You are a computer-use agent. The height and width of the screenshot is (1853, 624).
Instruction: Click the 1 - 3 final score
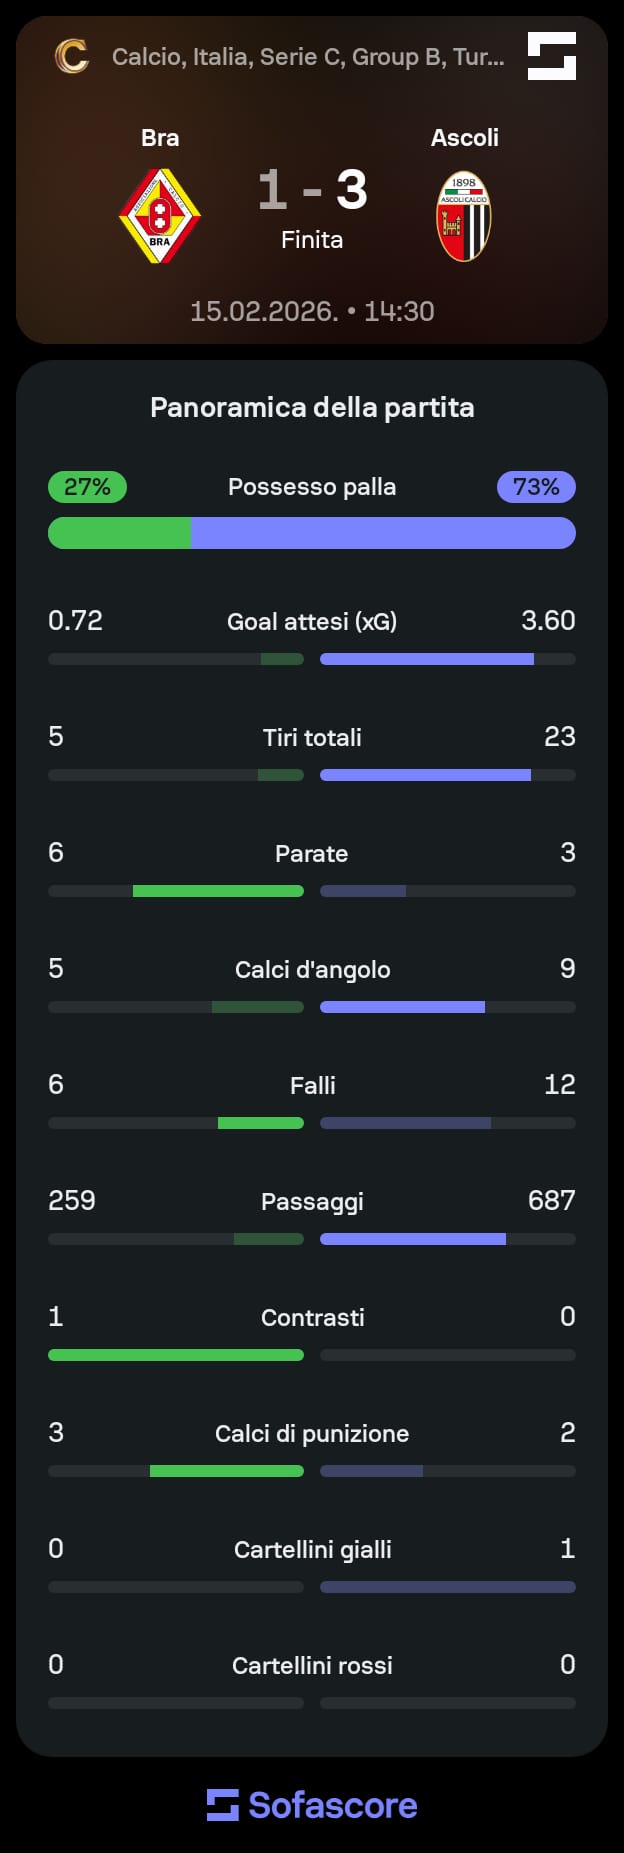coord(312,190)
